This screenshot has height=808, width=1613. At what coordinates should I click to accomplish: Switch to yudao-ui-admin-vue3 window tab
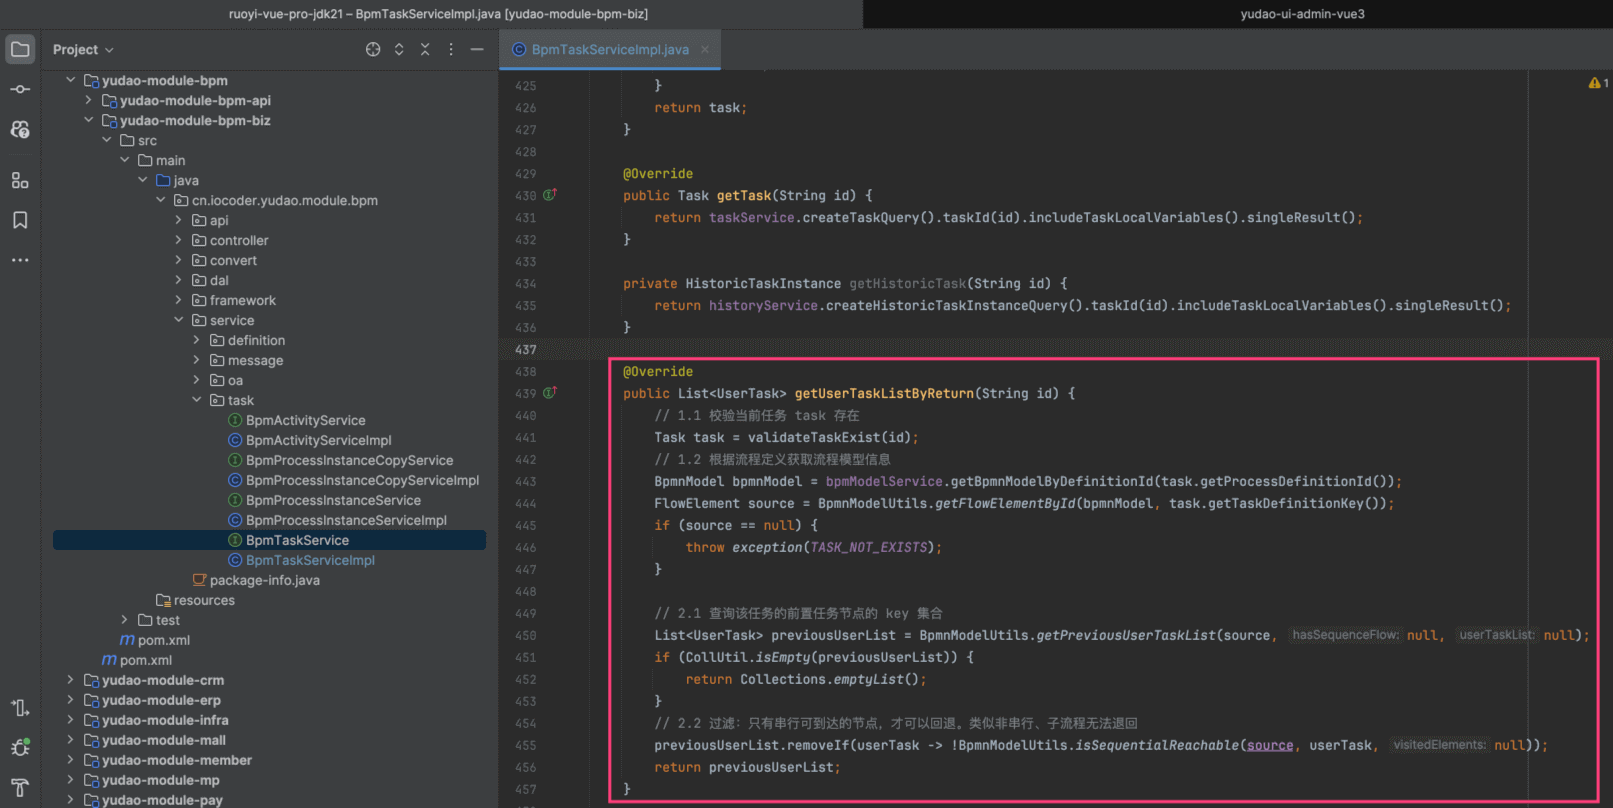[x=1302, y=14]
